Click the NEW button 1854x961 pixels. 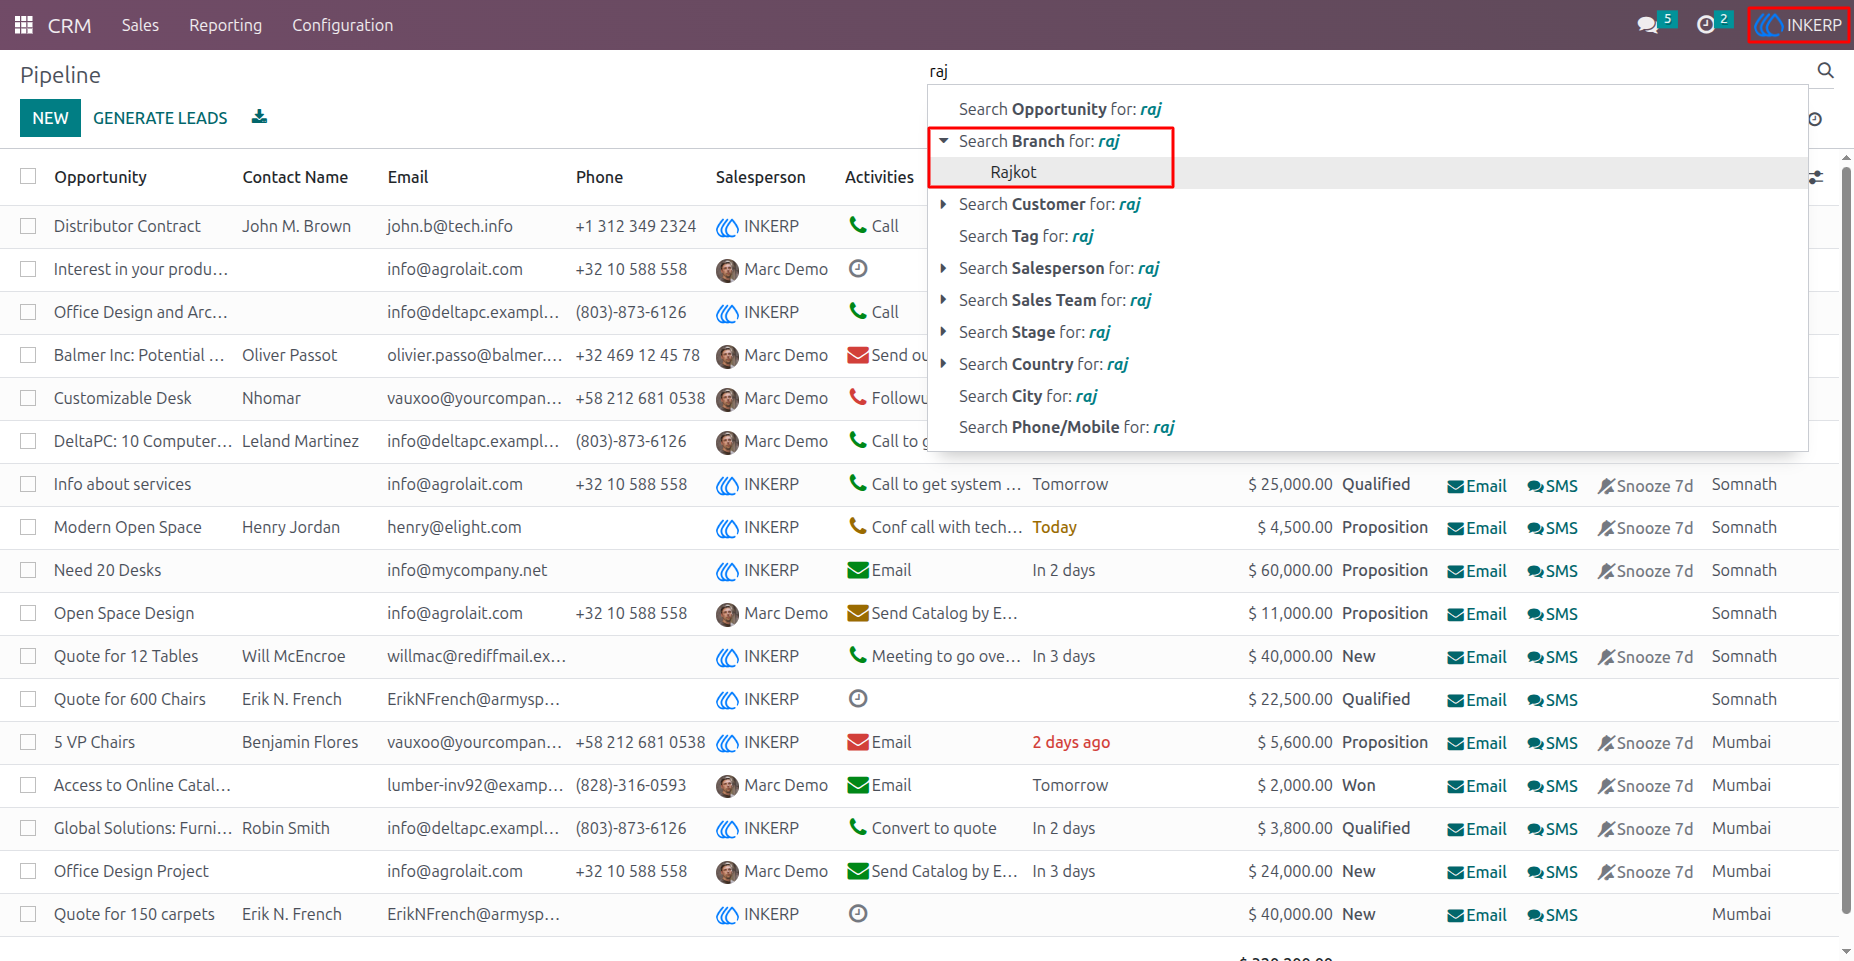pos(50,118)
